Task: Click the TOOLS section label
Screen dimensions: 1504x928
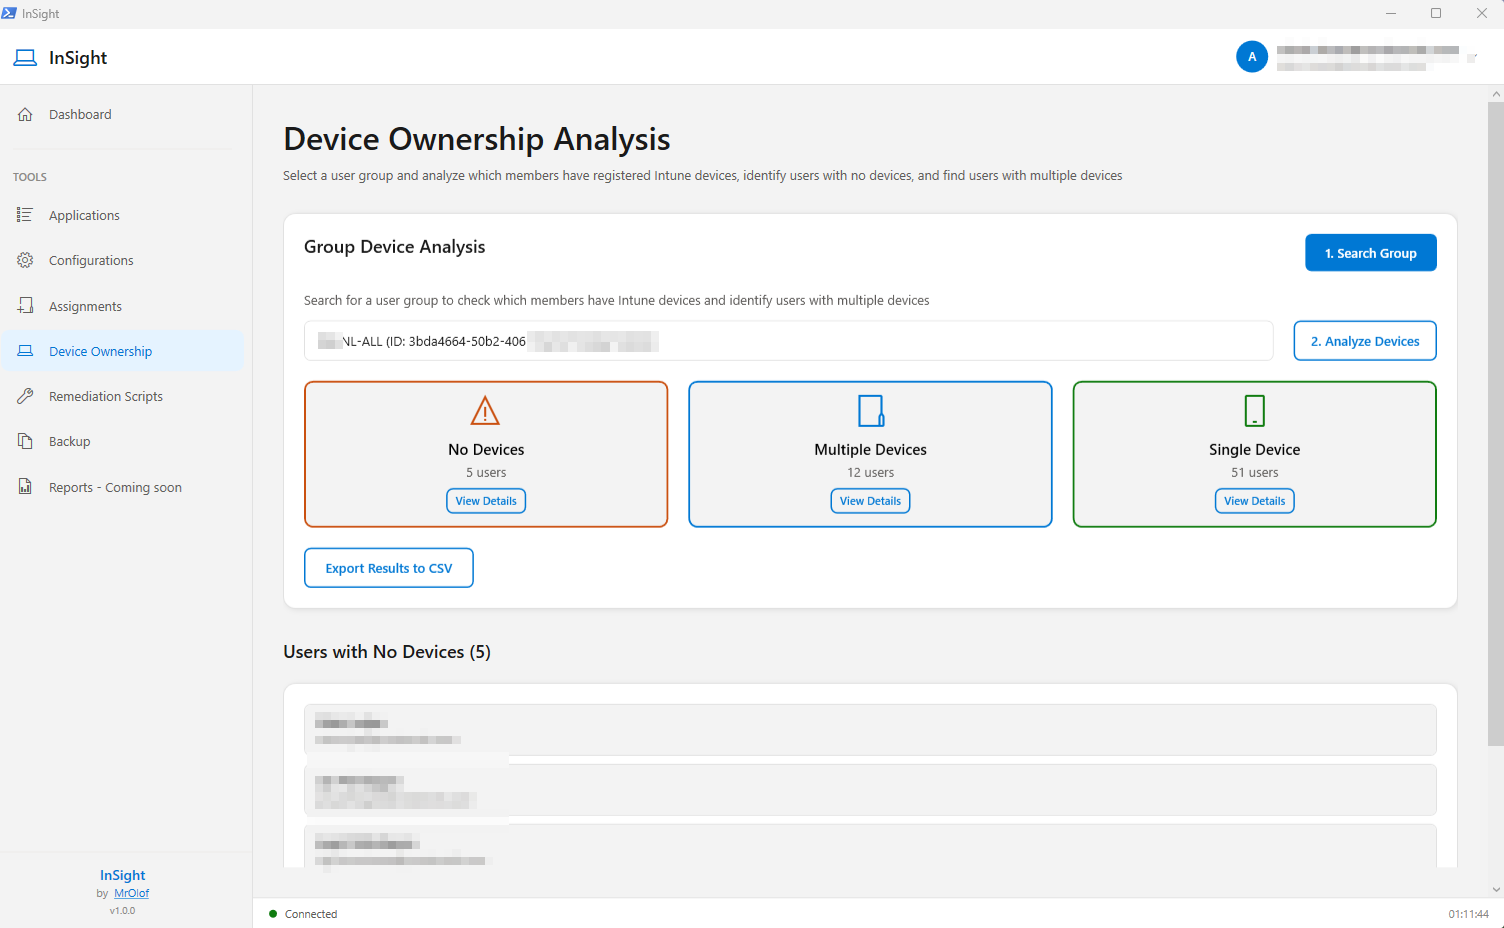Action: coord(30,177)
